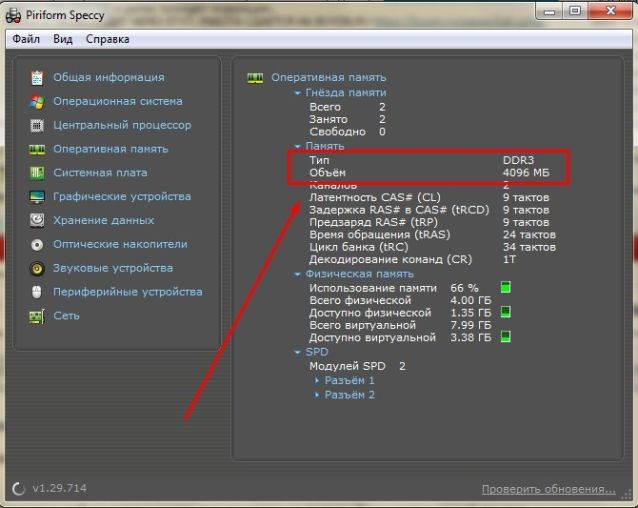Image resolution: width=638 pixels, height=508 pixels.
Task: Collapse the Физическая память section
Action: point(297,275)
